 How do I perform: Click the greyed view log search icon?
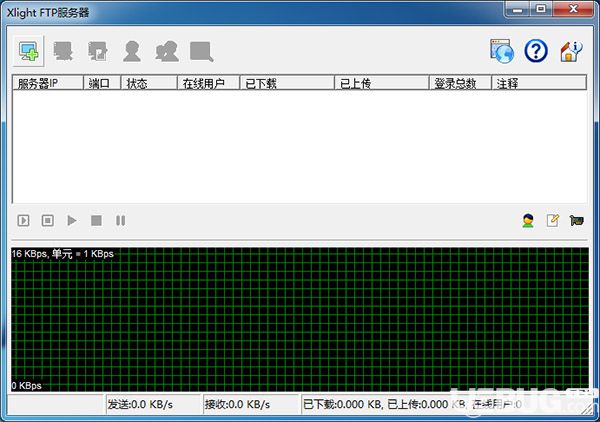202,52
